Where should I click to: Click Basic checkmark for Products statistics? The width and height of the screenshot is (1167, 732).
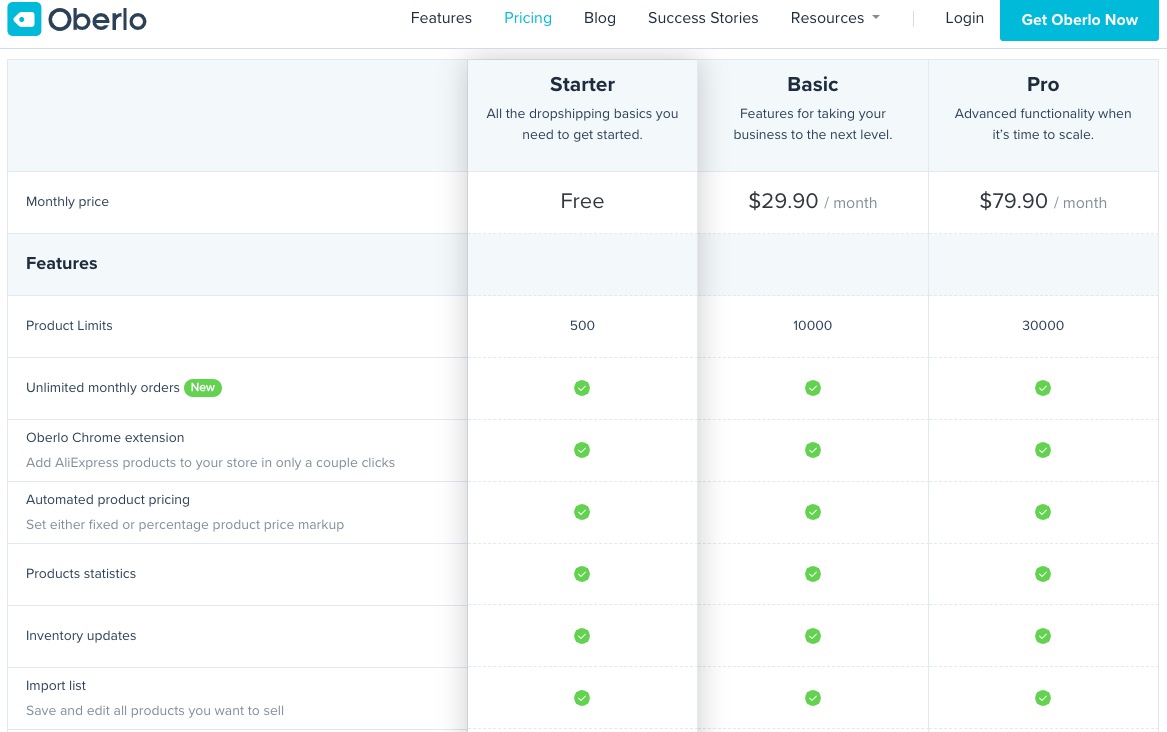point(813,574)
